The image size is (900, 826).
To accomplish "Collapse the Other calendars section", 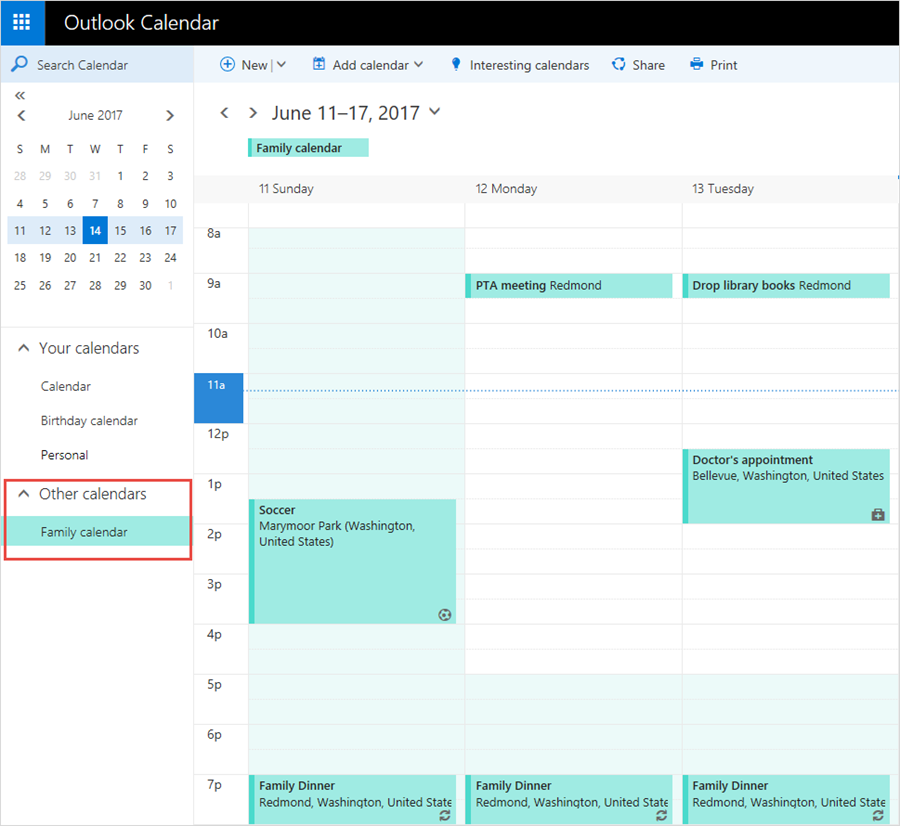I will (22, 494).
